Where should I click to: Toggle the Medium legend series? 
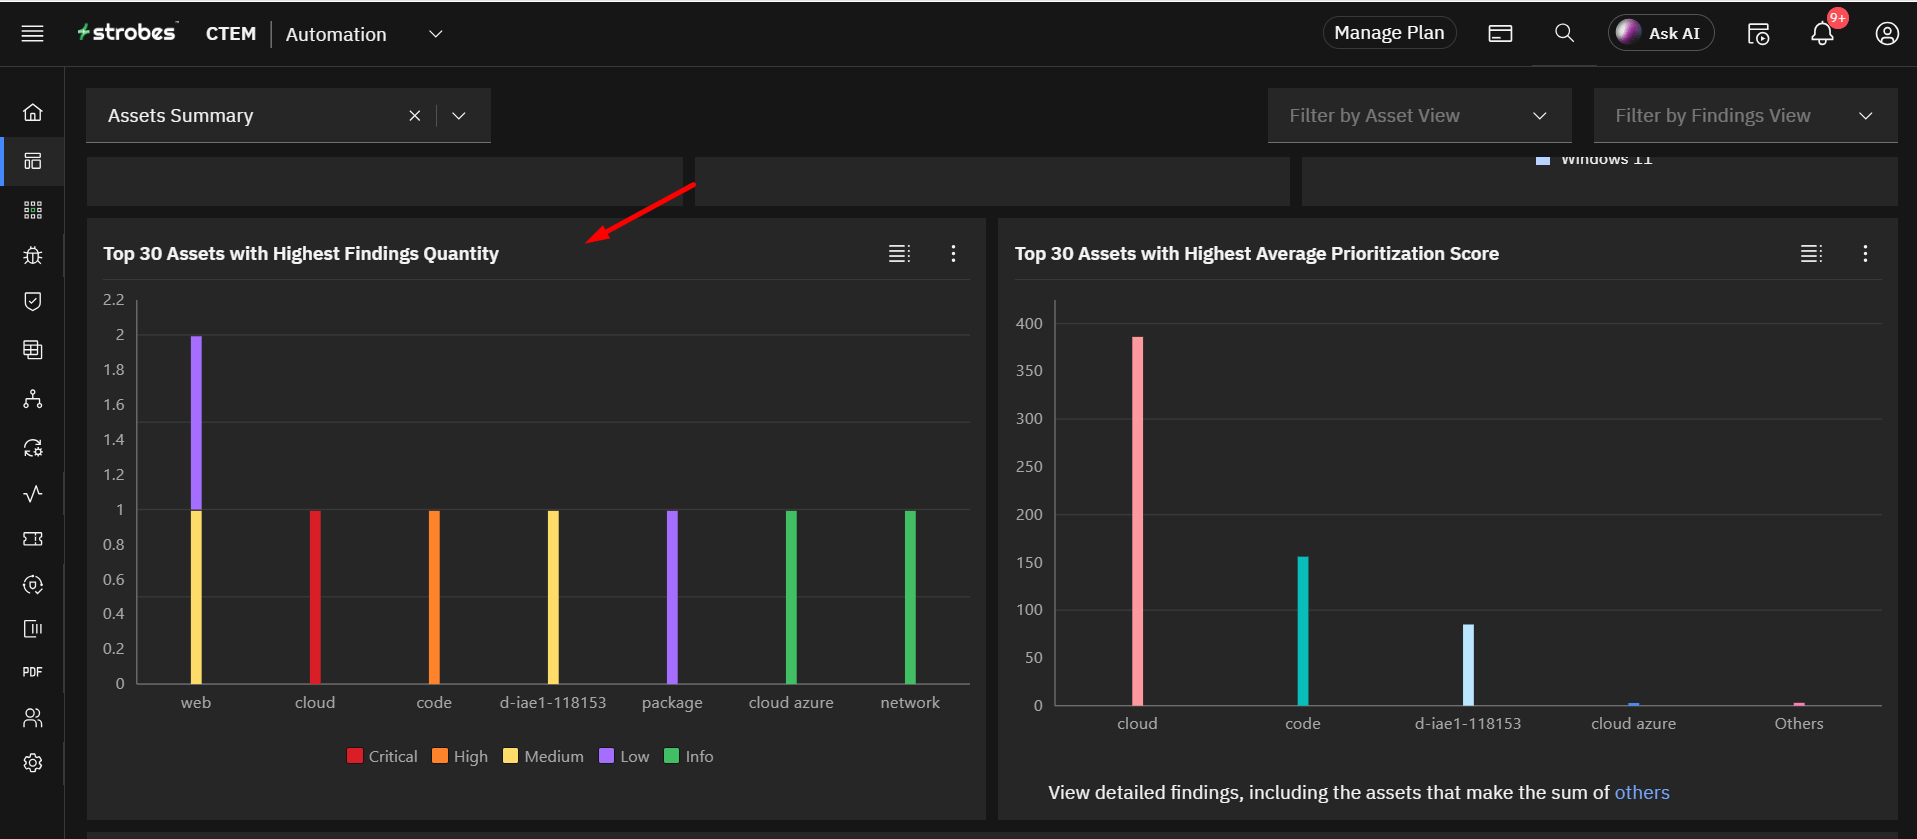[543, 756]
